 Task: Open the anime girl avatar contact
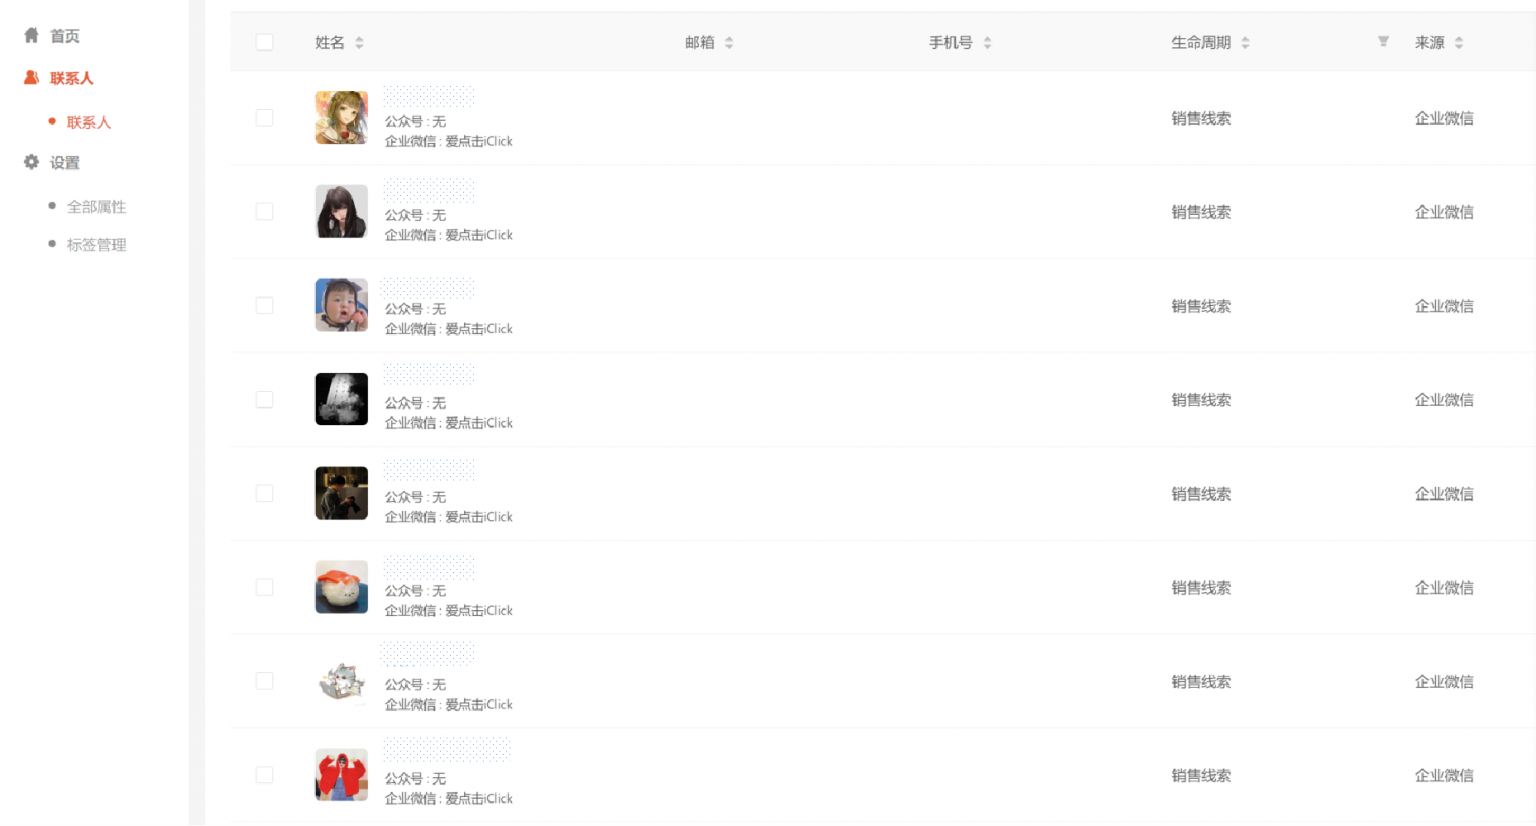[341, 118]
